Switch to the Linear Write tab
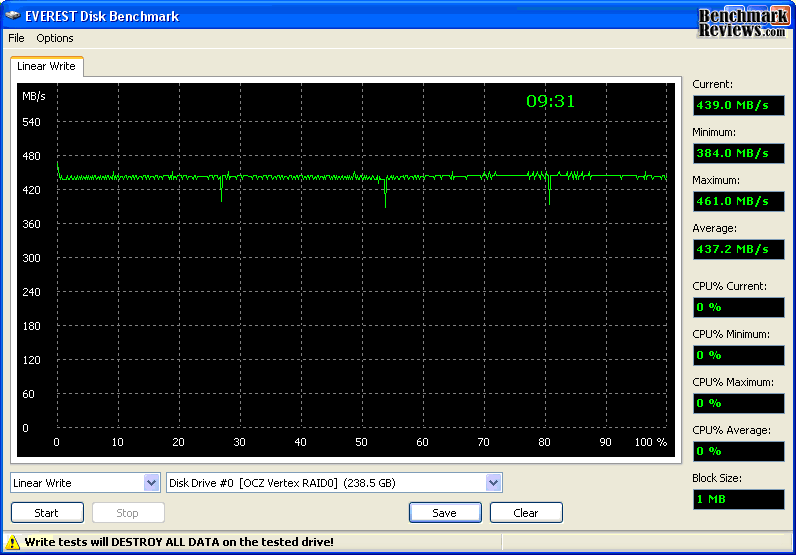The height and width of the screenshot is (555, 796). coord(45,66)
